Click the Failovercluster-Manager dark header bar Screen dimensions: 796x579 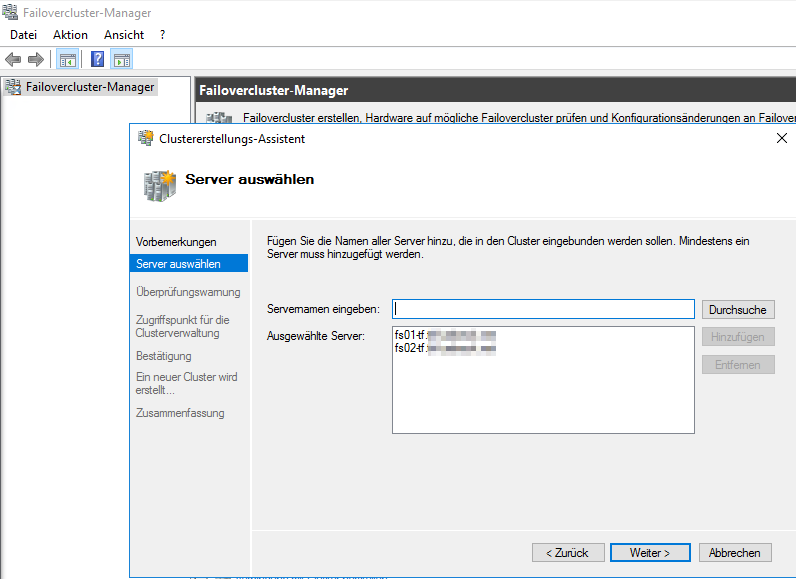point(495,90)
